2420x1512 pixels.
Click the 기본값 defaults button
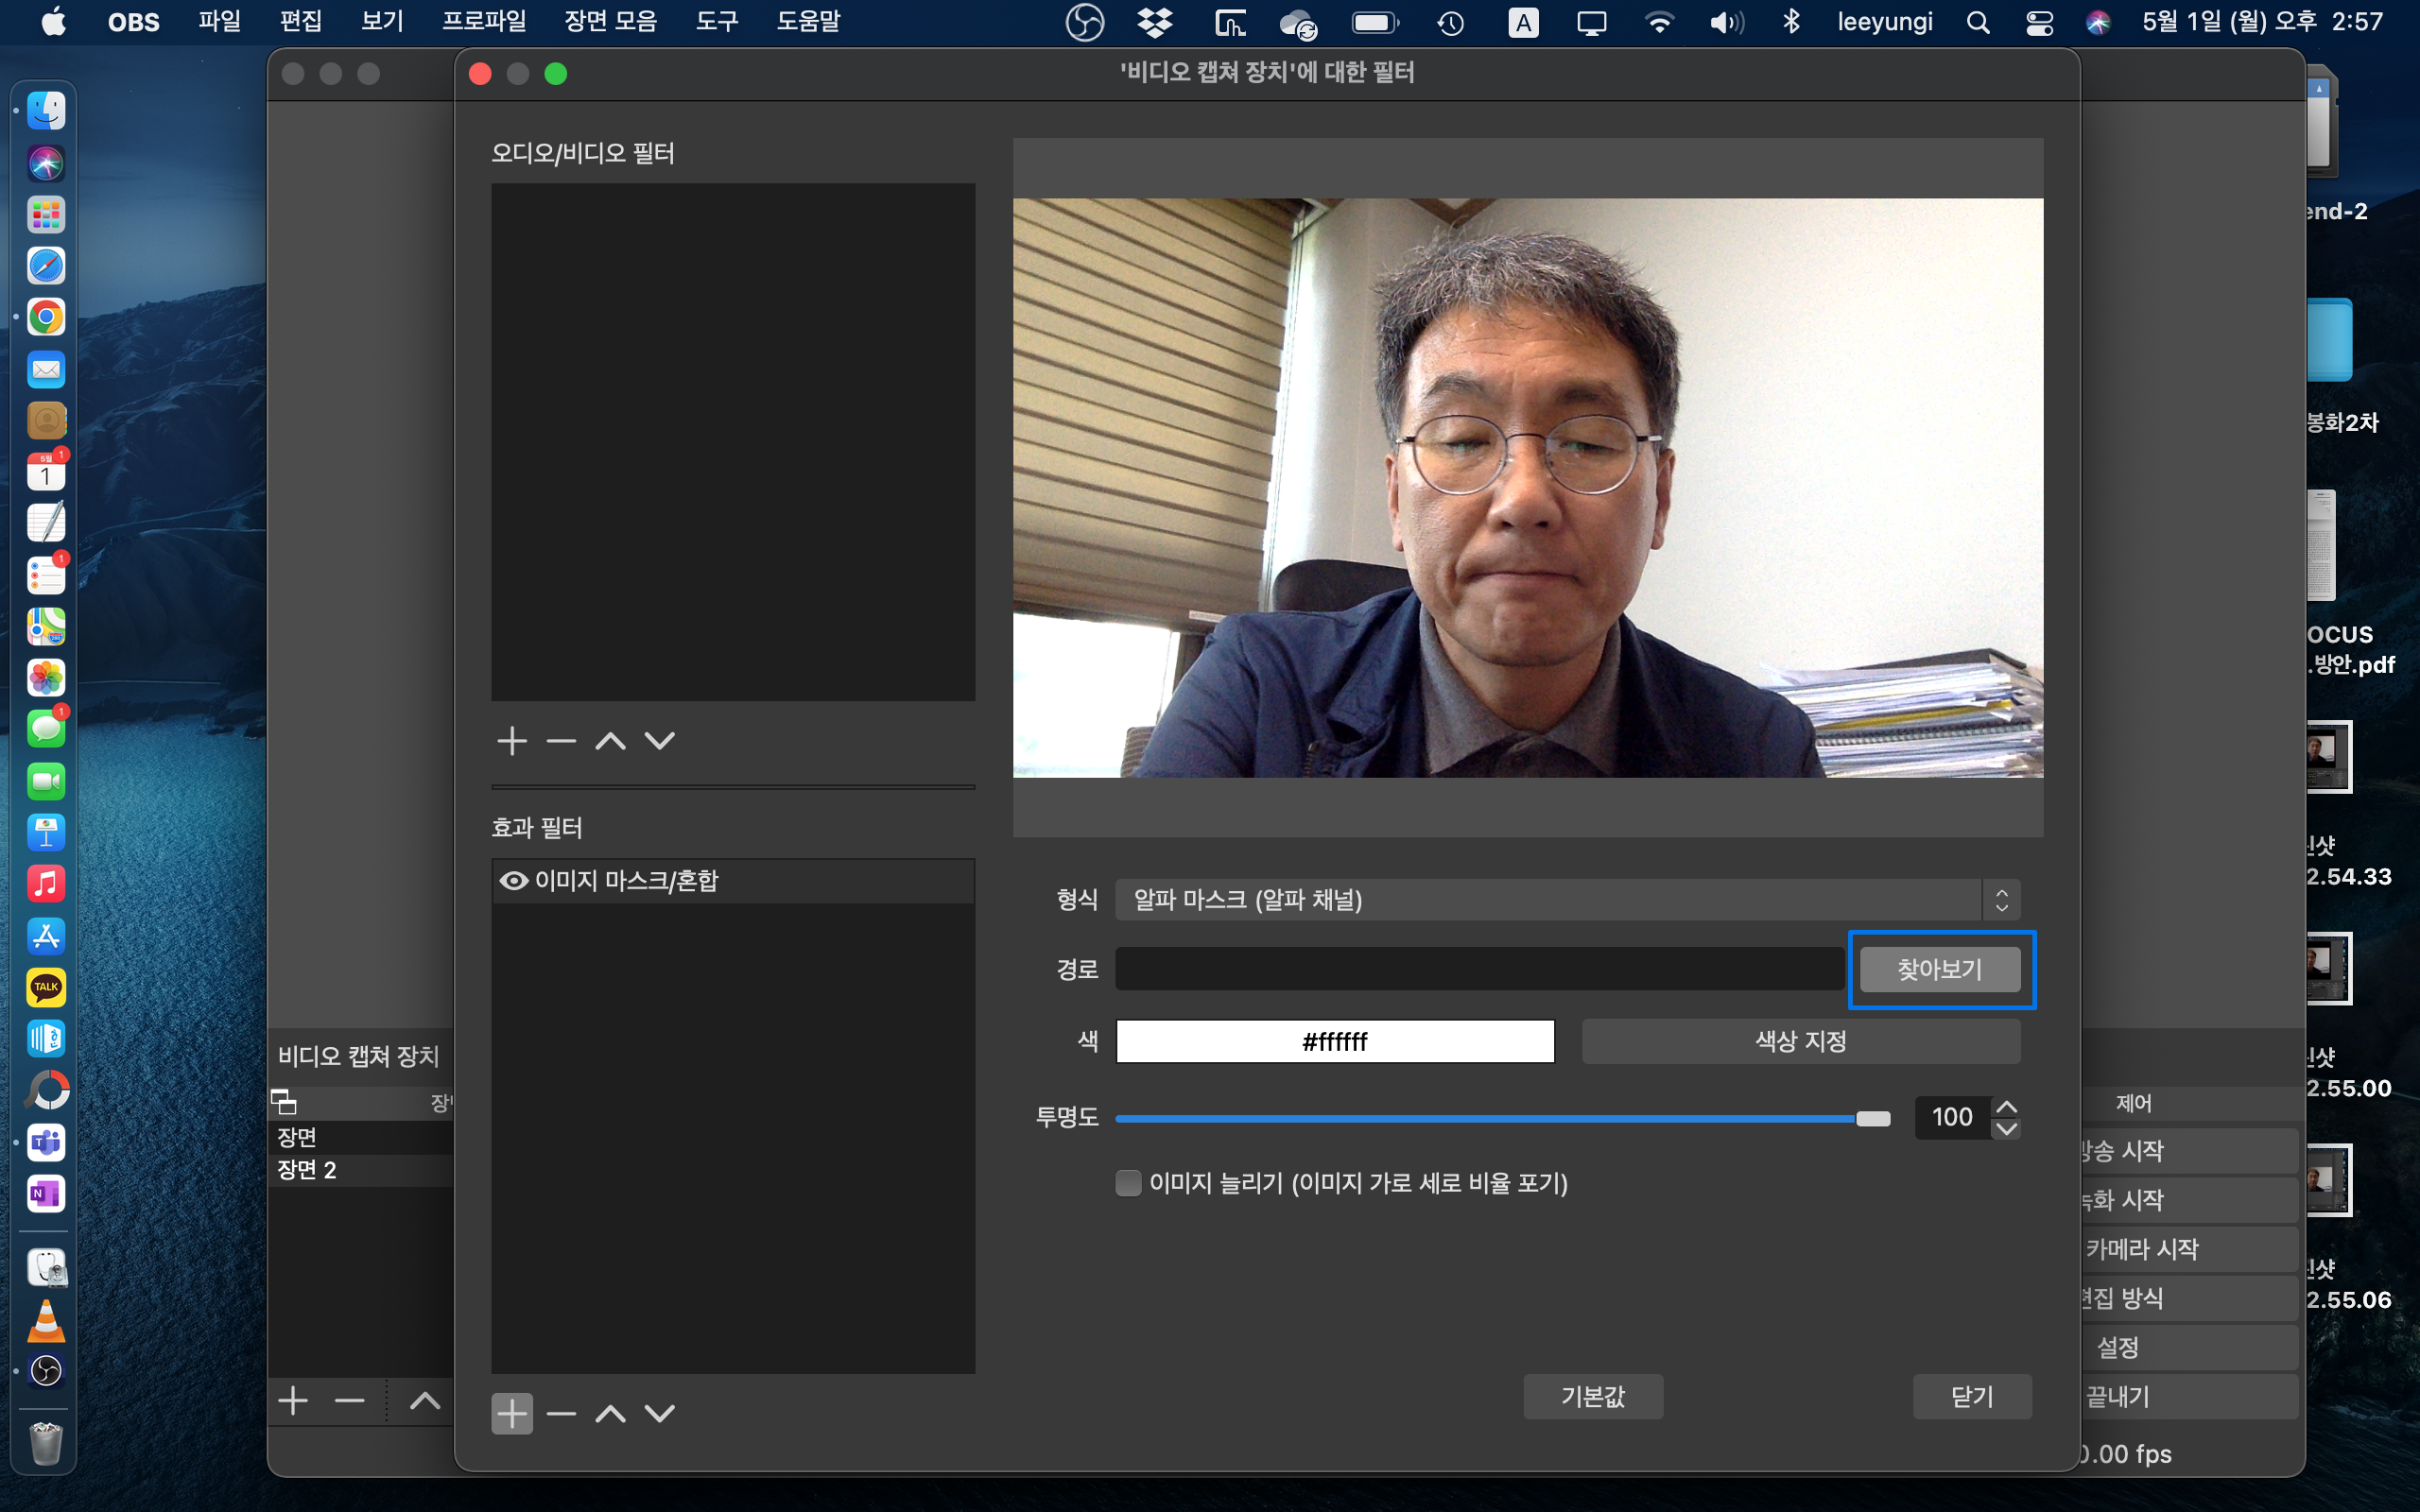[1592, 1396]
